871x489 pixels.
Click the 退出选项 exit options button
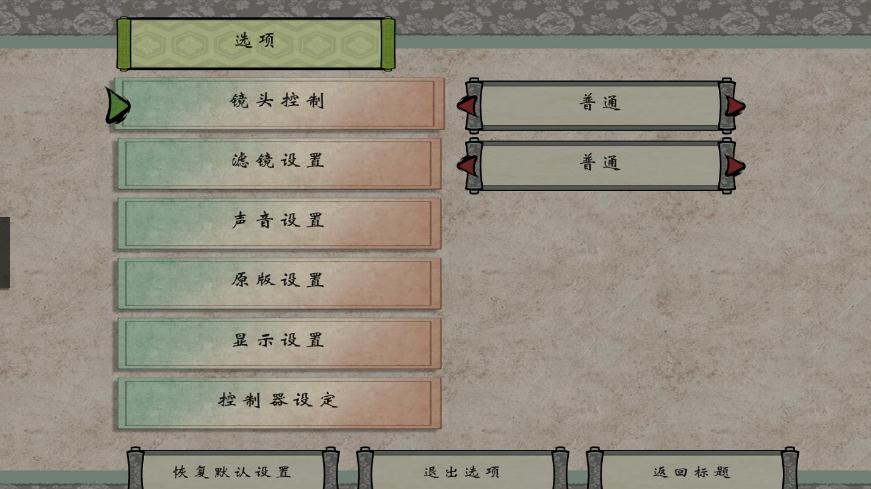(x=462, y=470)
